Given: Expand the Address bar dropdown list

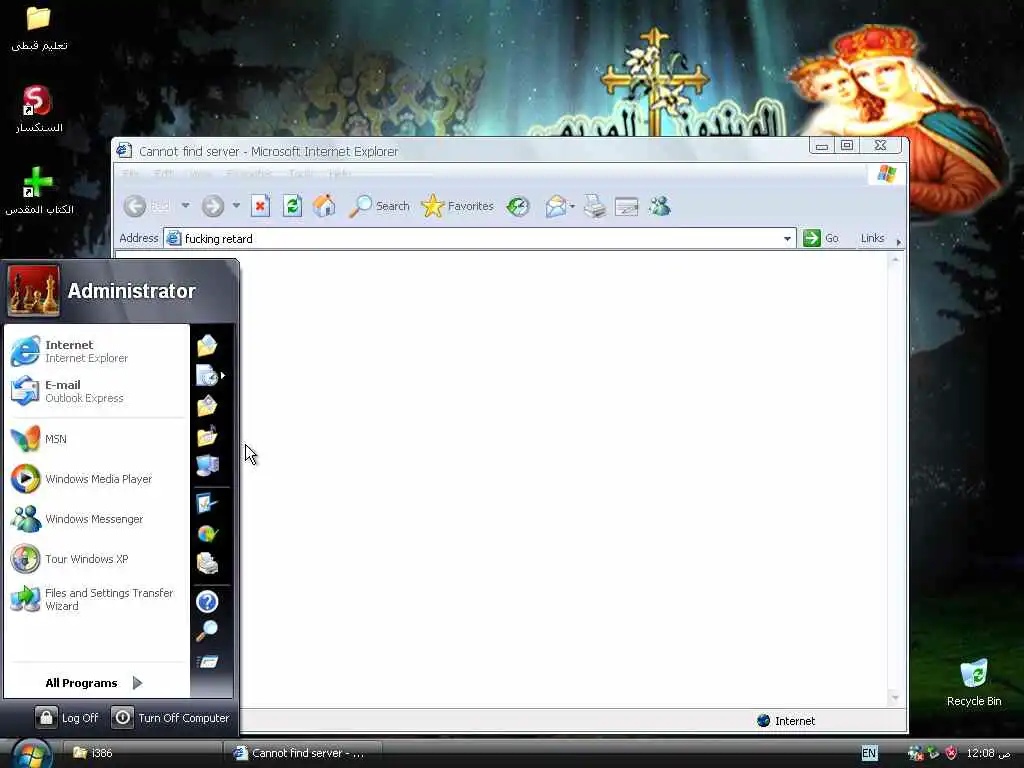Looking at the screenshot, I should click(787, 239).
